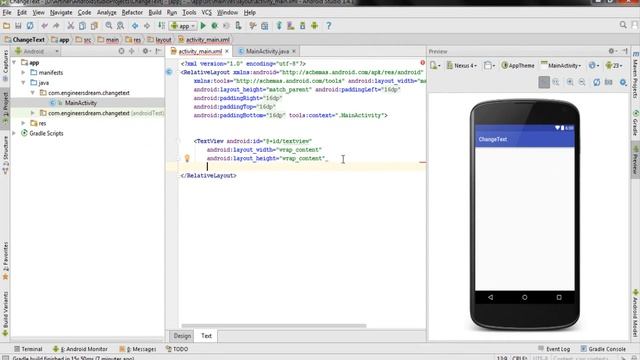Click horizontal scrollbar of editor
This screenshot has width=640, height=360.
(274, 326)
